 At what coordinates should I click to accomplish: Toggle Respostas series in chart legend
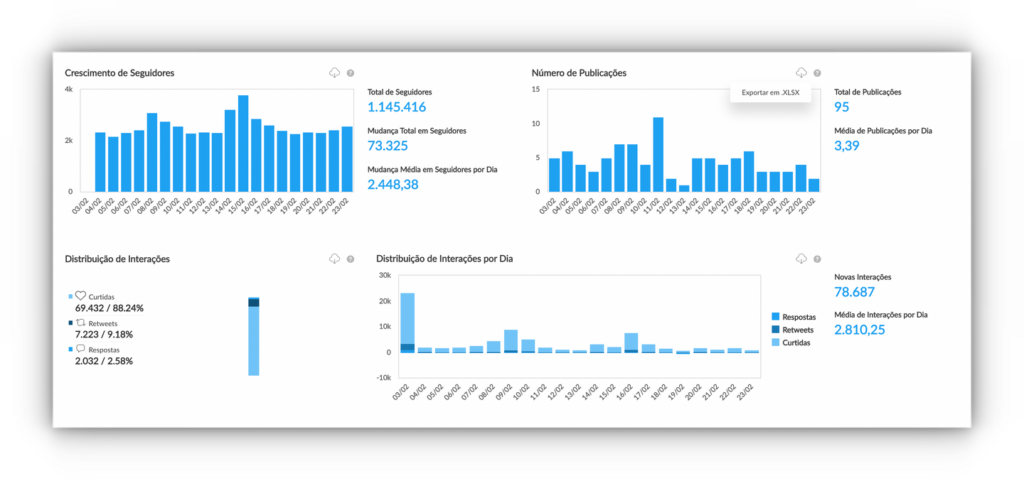pos(779,316)
